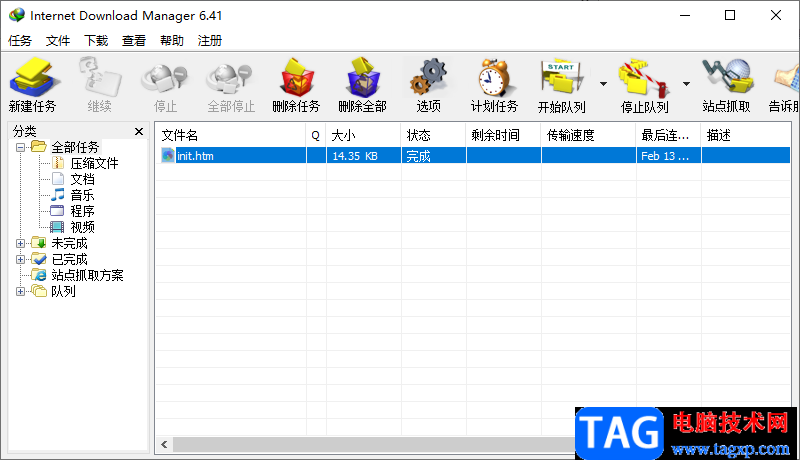
Task: Select 音乐 category
Action: click(82, 195)
